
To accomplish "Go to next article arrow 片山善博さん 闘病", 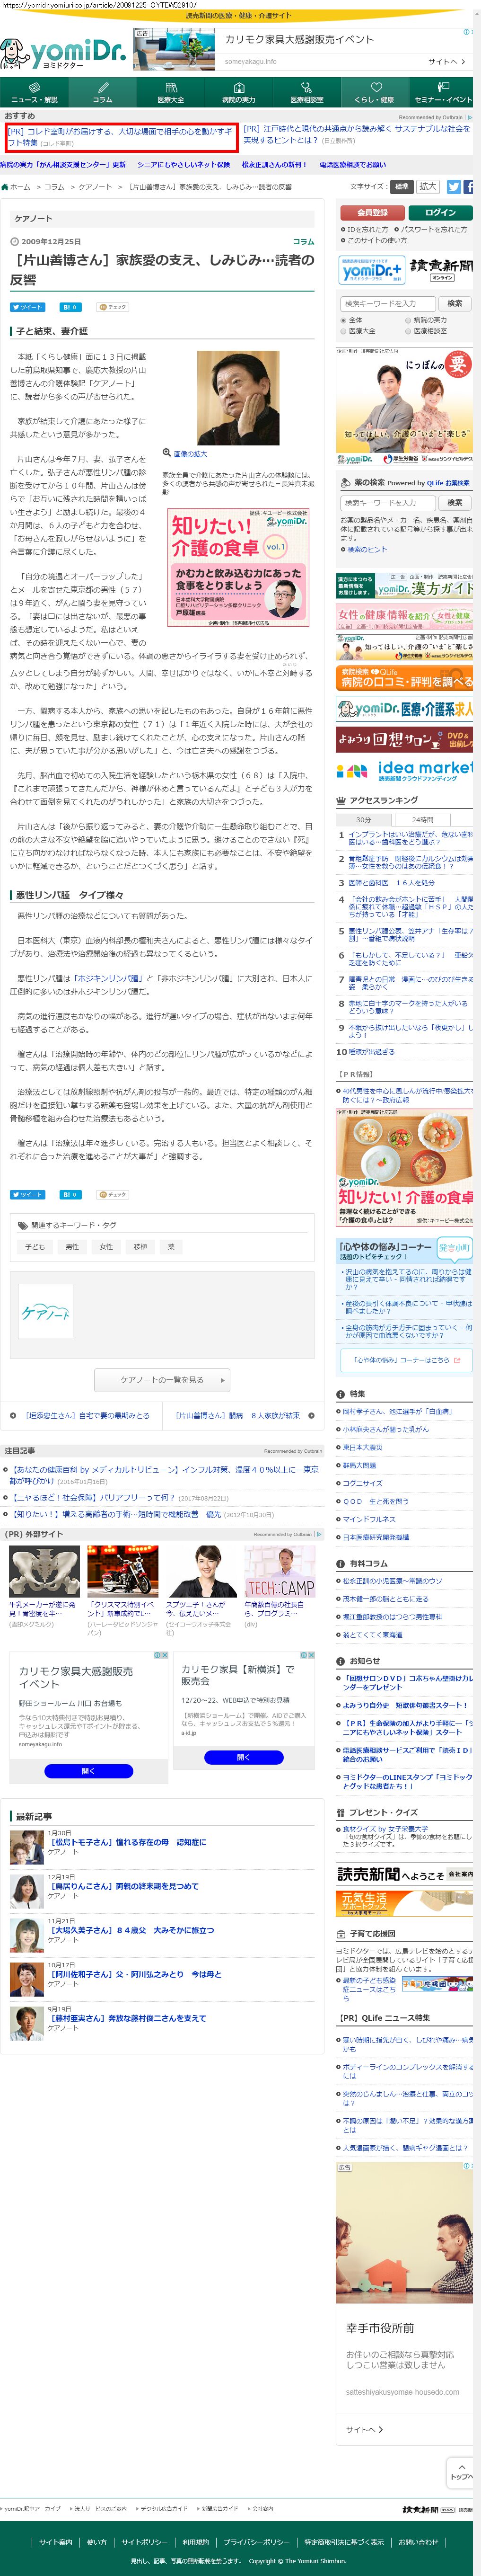I will (311, 1415).
